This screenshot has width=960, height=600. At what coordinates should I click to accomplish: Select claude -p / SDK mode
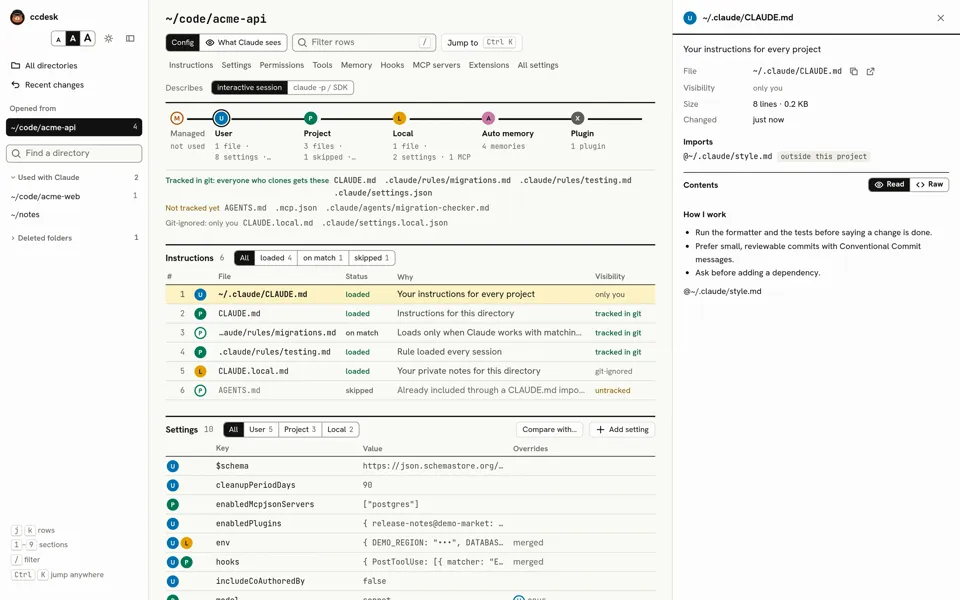pyautogui.click(x=320, y=88)
